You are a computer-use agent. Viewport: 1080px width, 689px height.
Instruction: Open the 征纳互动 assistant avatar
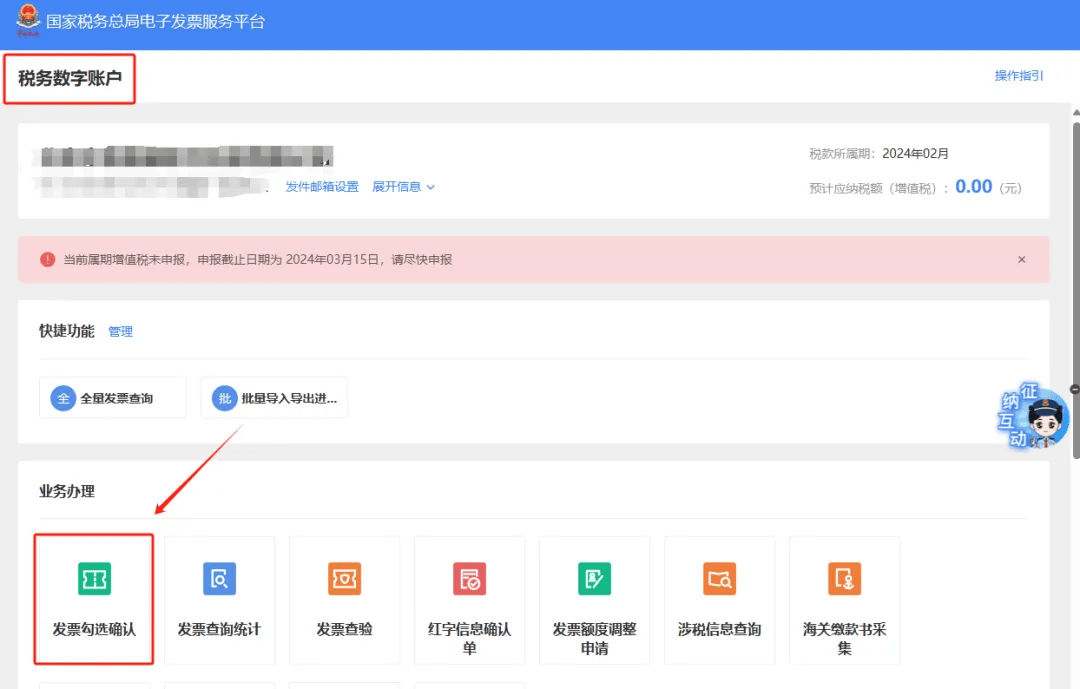[x=1034, y=416]
